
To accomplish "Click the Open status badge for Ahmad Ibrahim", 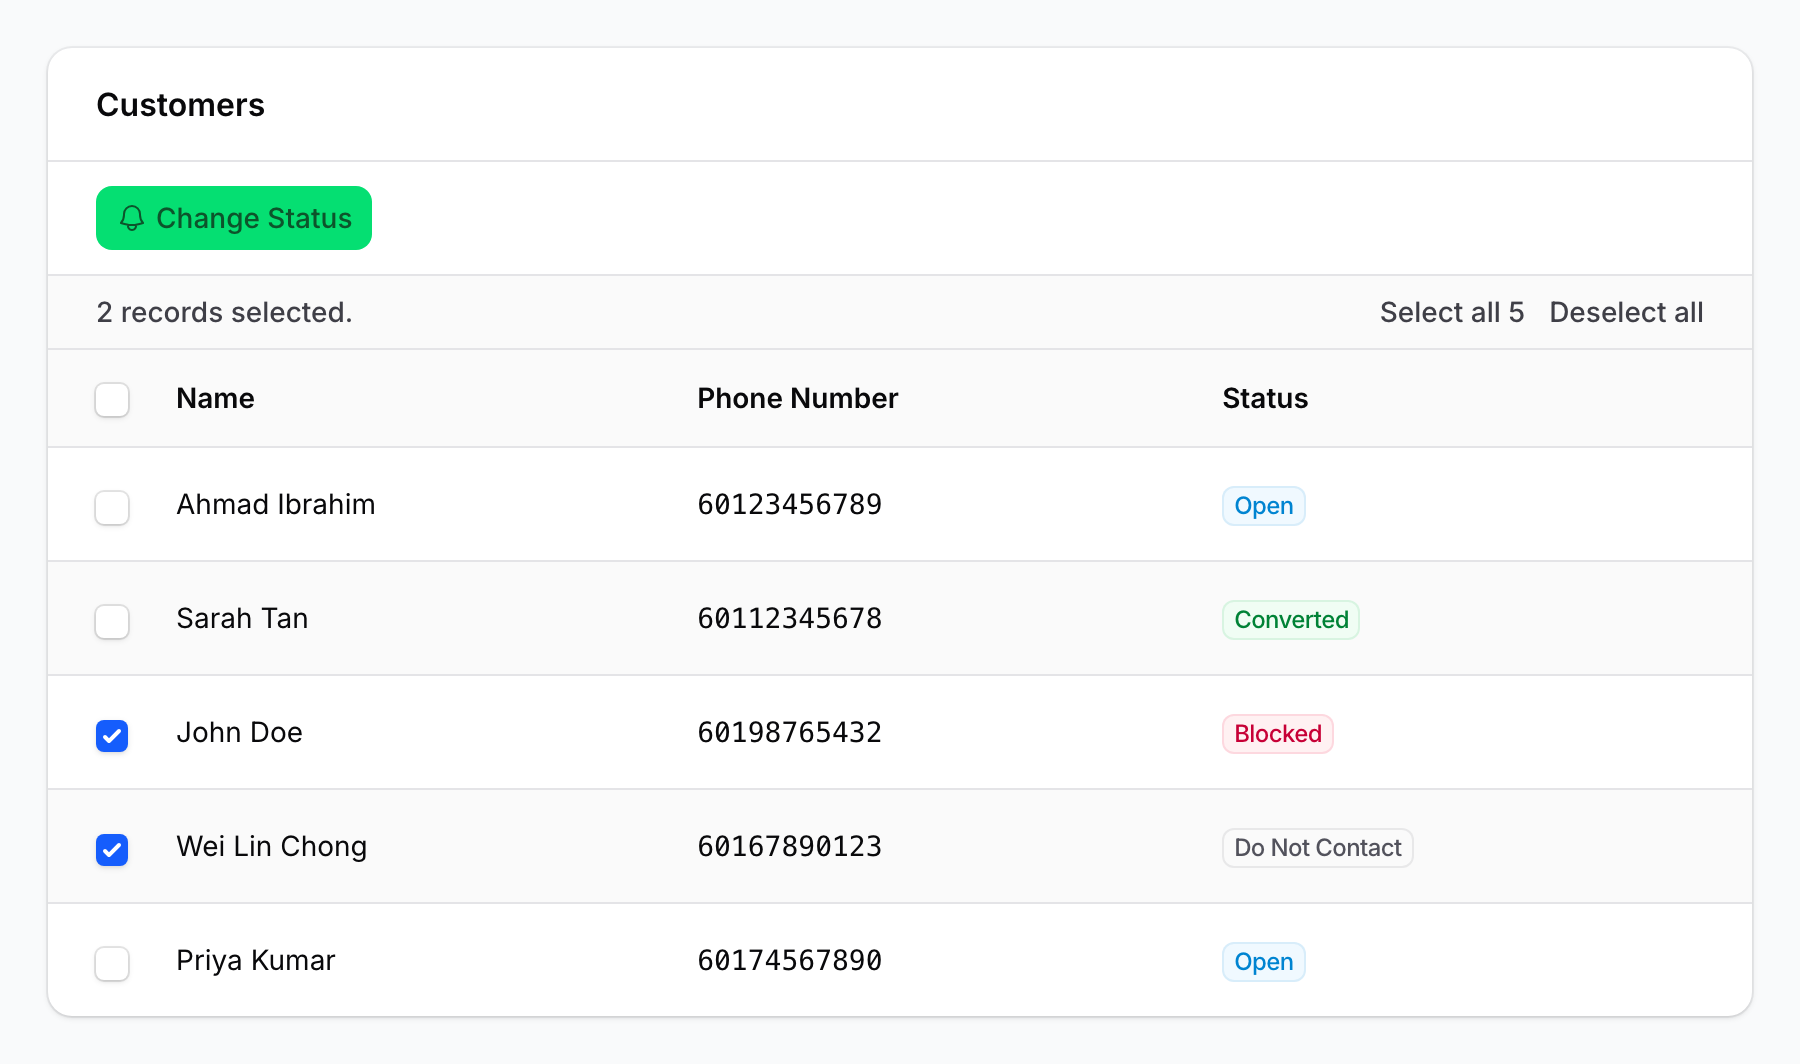I will tap(1263, 505).
